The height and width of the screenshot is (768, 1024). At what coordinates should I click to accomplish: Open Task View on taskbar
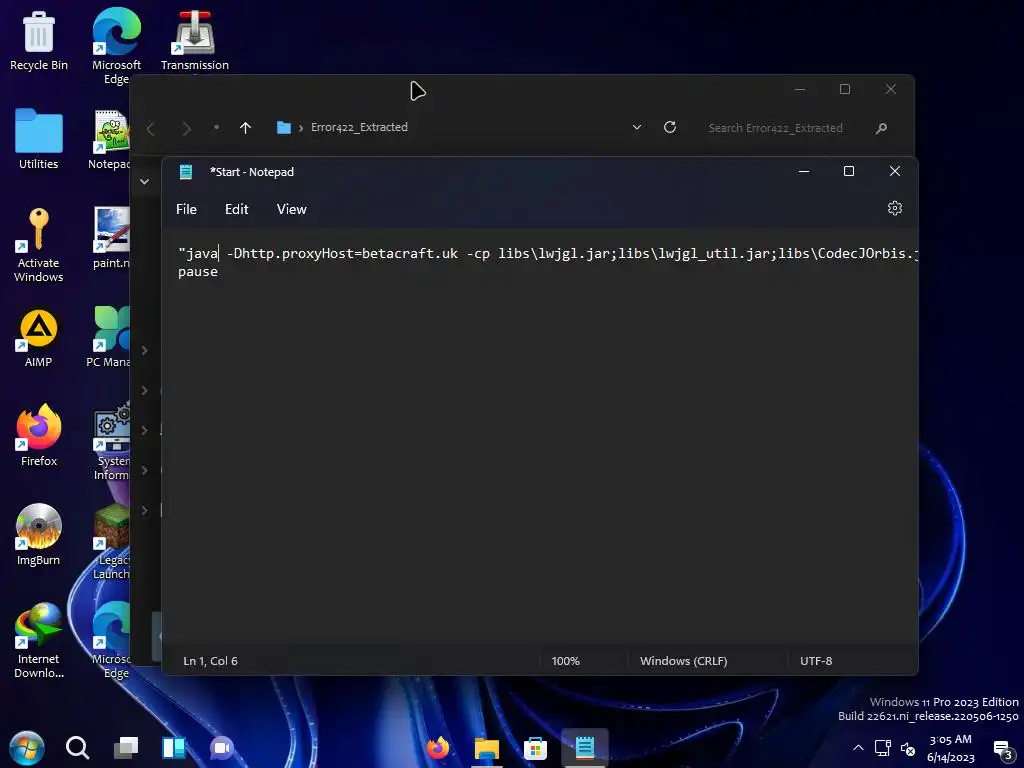(x=125, y=748)
